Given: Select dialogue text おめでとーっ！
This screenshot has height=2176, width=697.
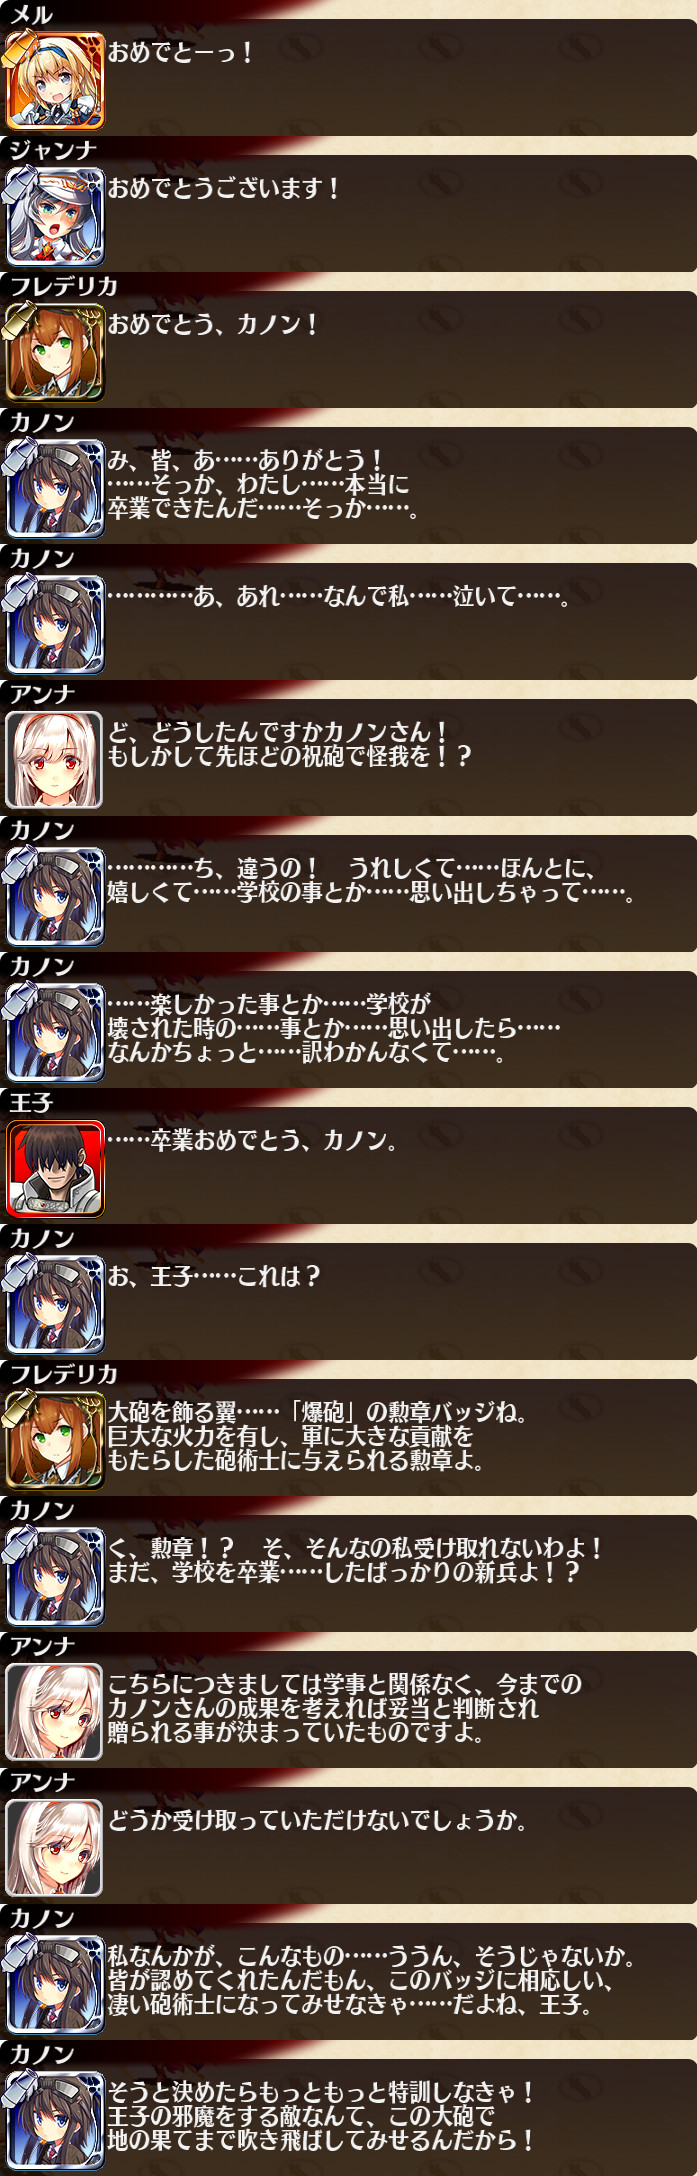Looking at the screenshot, I should 180,52.
